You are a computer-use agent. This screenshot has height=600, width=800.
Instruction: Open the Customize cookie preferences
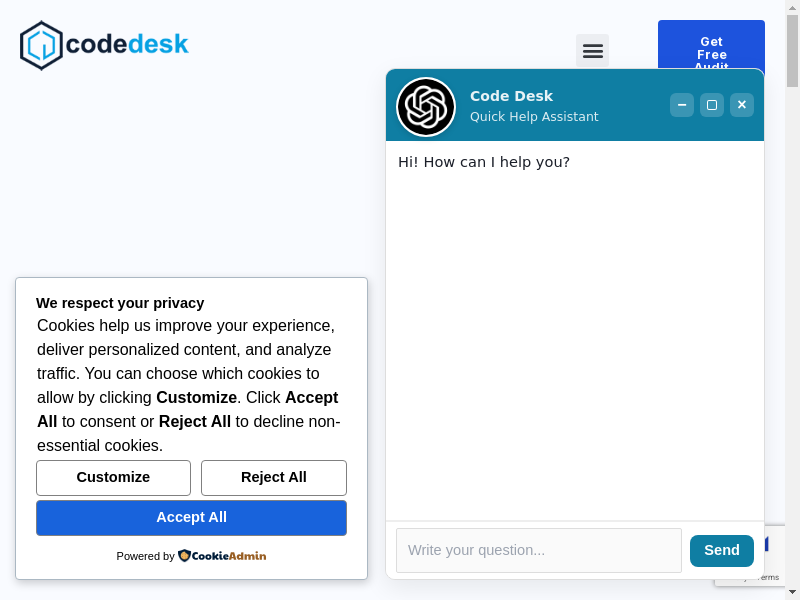pos(113,478)
